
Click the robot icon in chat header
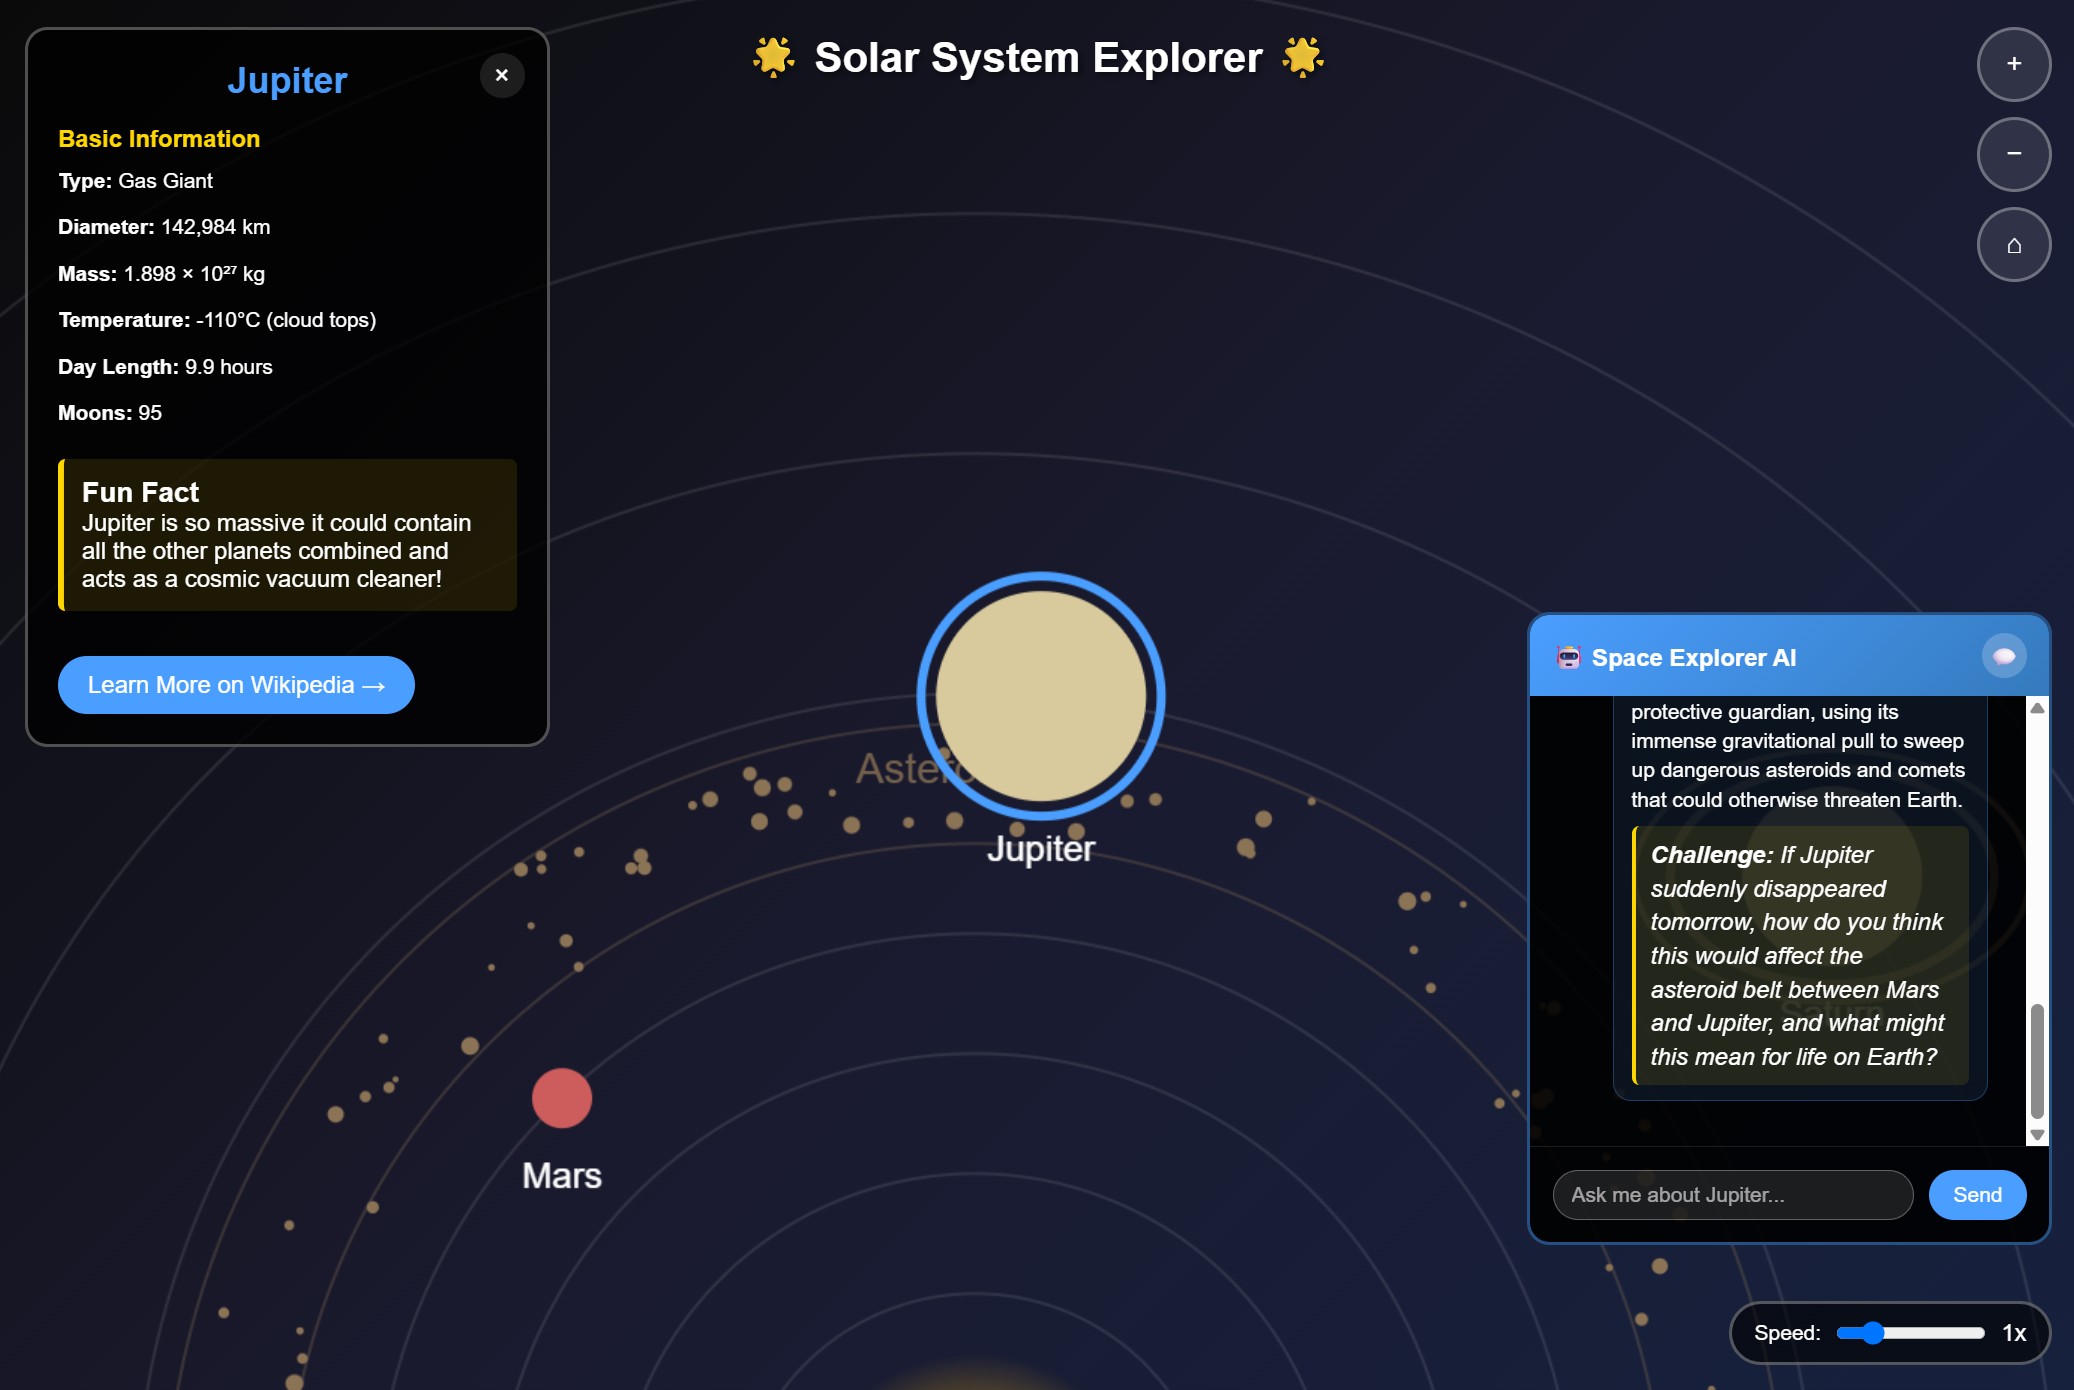click(x=1569, y=657)
